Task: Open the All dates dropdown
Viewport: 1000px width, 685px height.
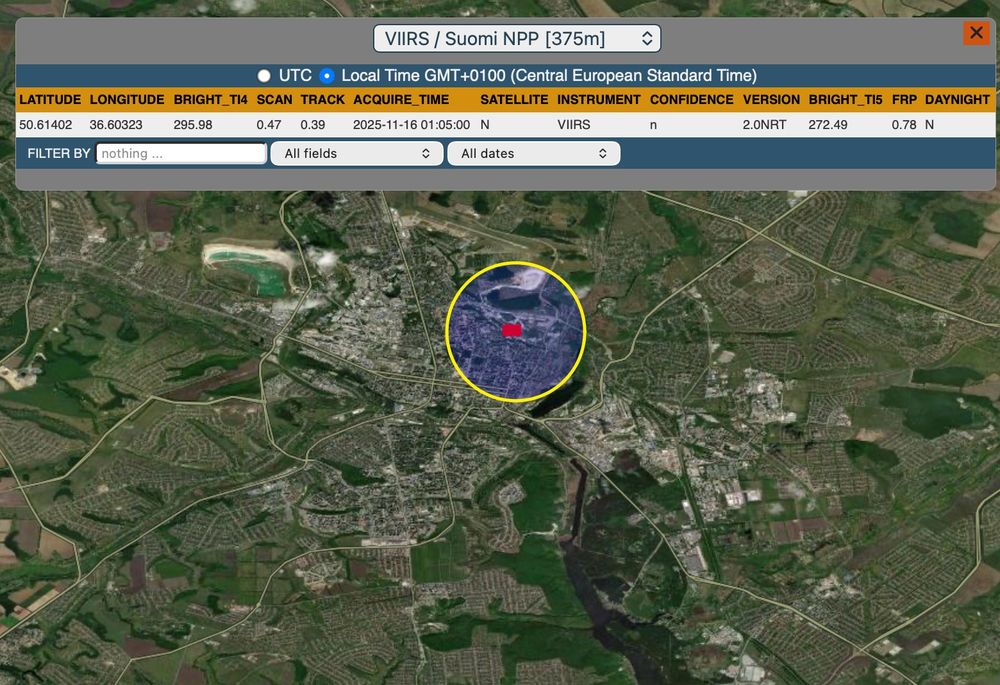Action: (x=534, y=154)
